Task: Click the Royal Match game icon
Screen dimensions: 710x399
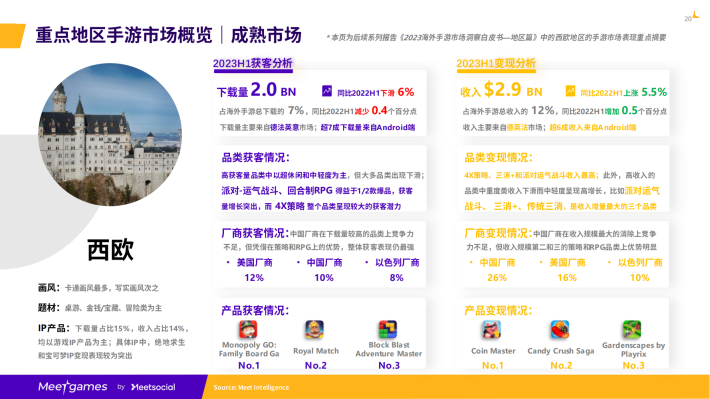Action: [314, 329]
